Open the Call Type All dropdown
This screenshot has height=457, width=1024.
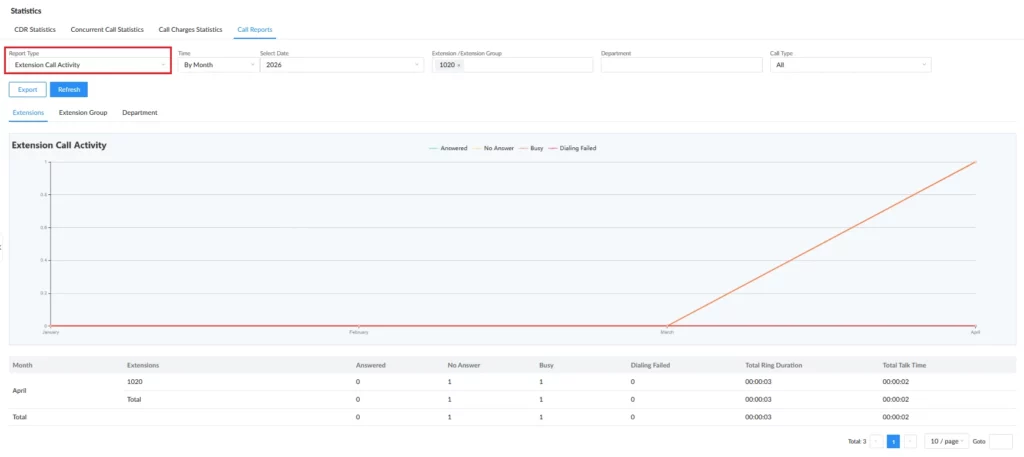tap(850, 65)
